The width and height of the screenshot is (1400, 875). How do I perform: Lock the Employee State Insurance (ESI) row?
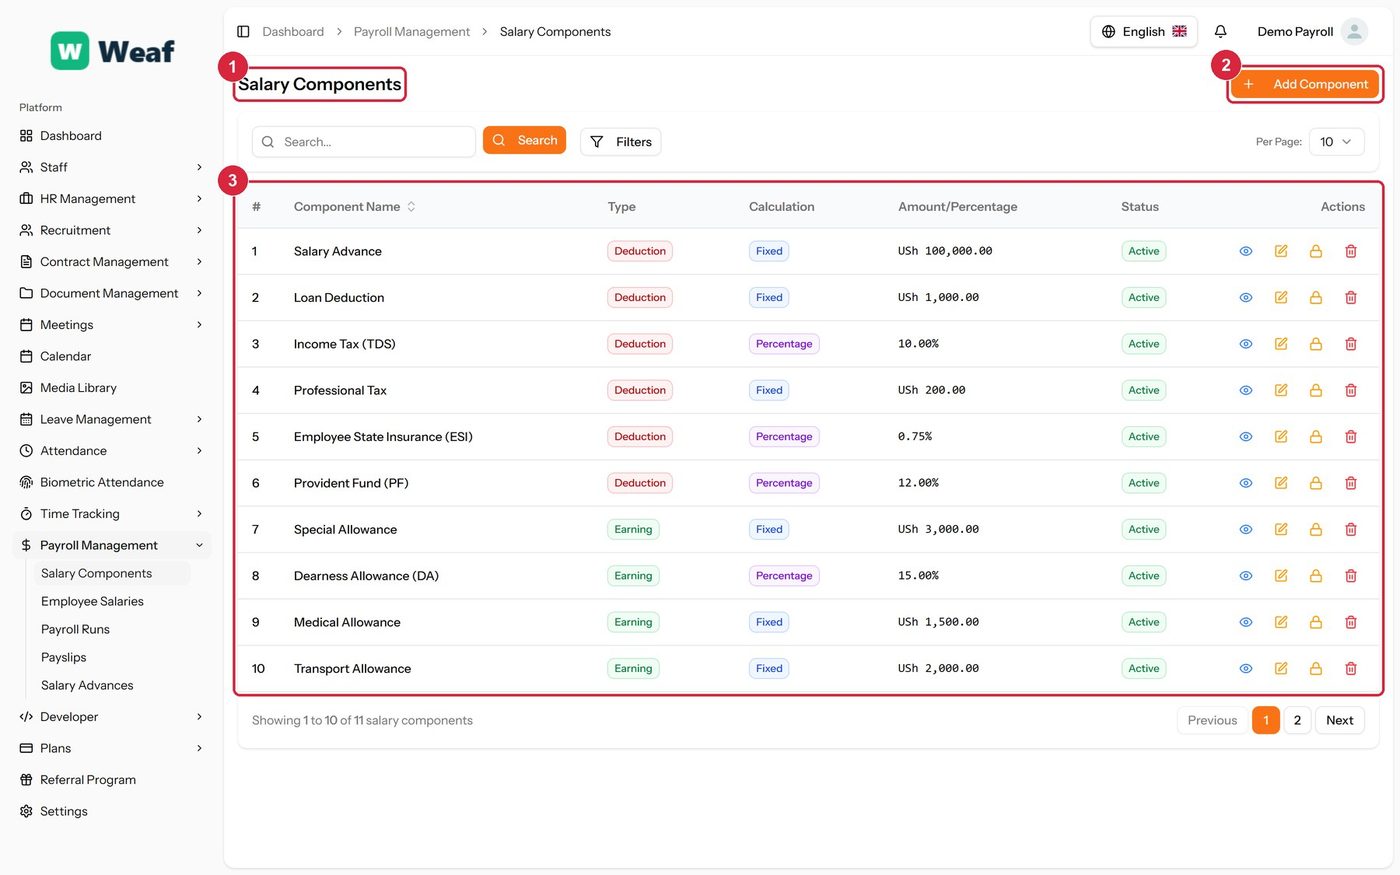1316,437
